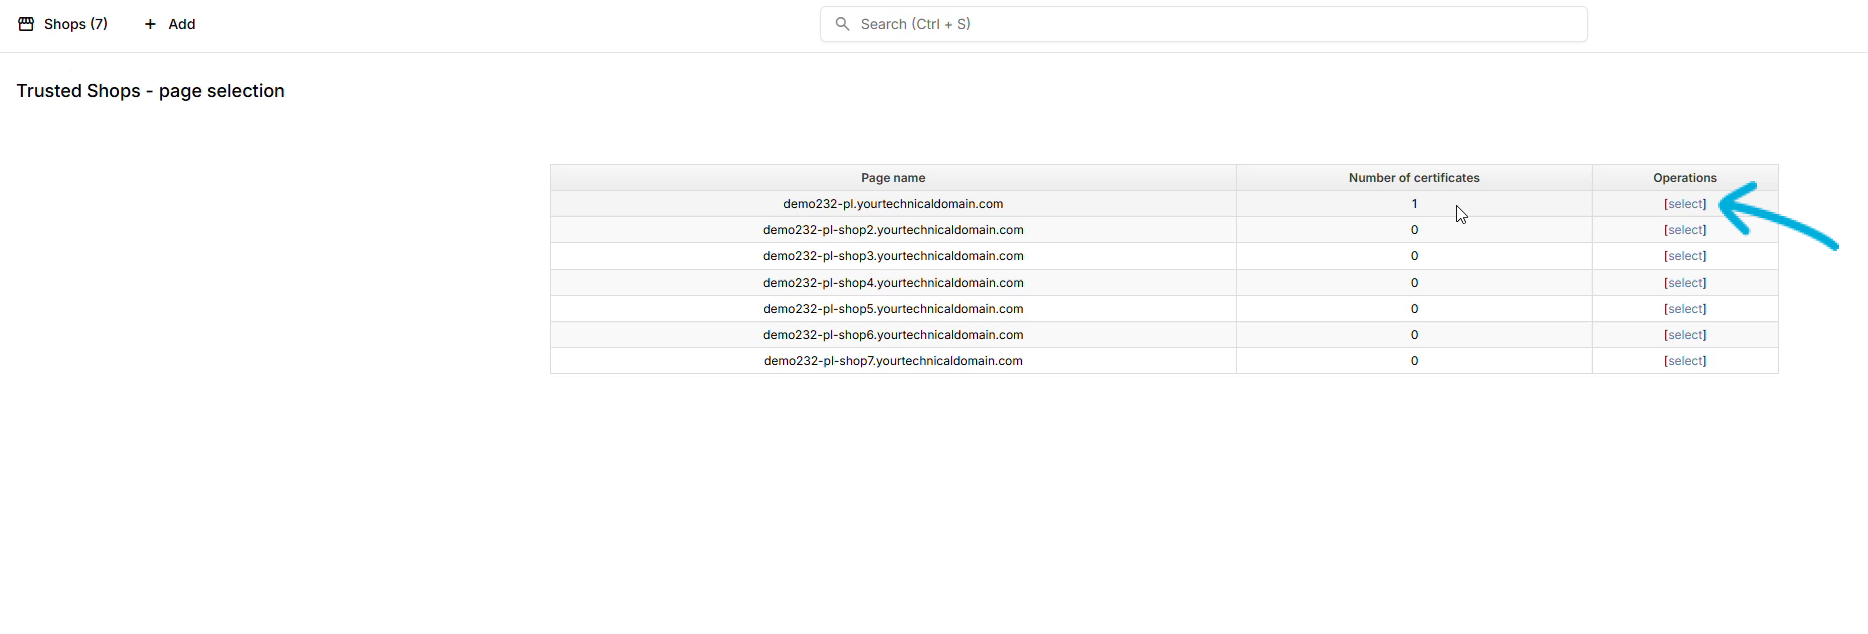The width and height of the screenshot is (1868, 634).
Task: Select demo232-pl.yourtechnicaldomain.com via its select link
Action: [x=1685, y=204]
